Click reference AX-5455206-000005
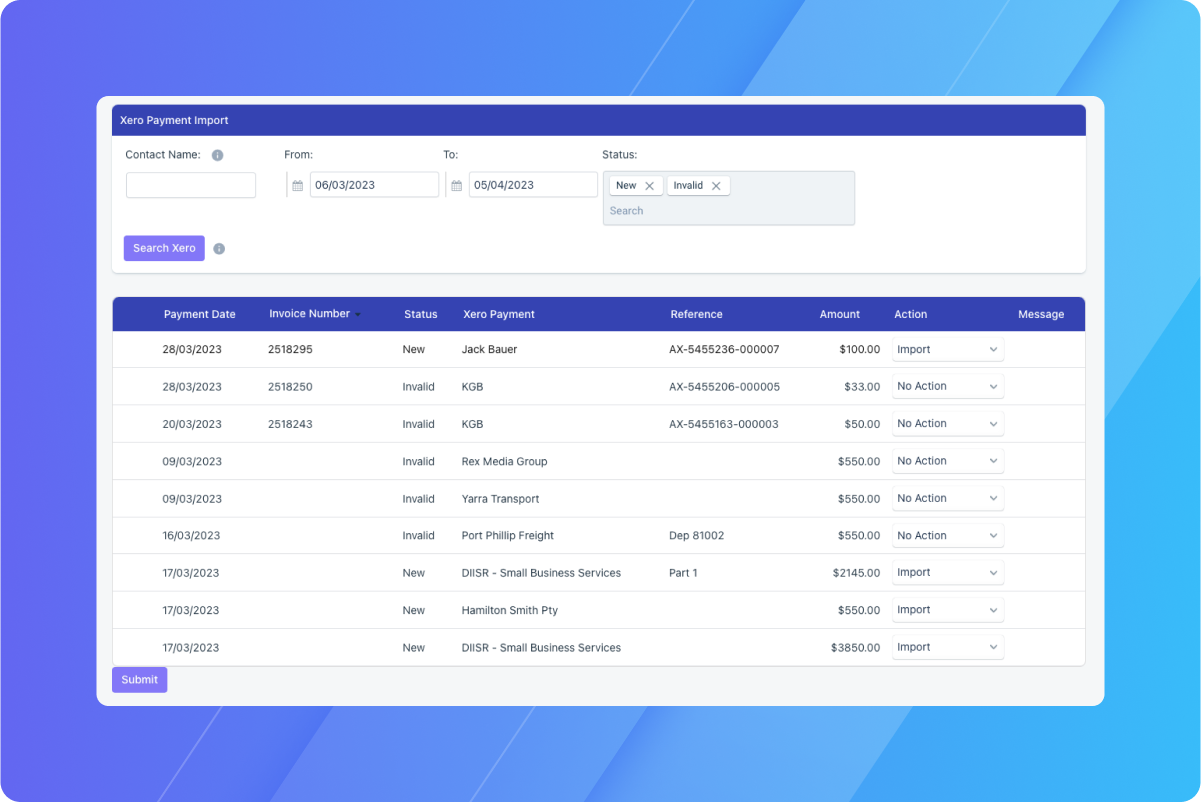The width and height of the screenshot is (1201, 802). (724, 387)
